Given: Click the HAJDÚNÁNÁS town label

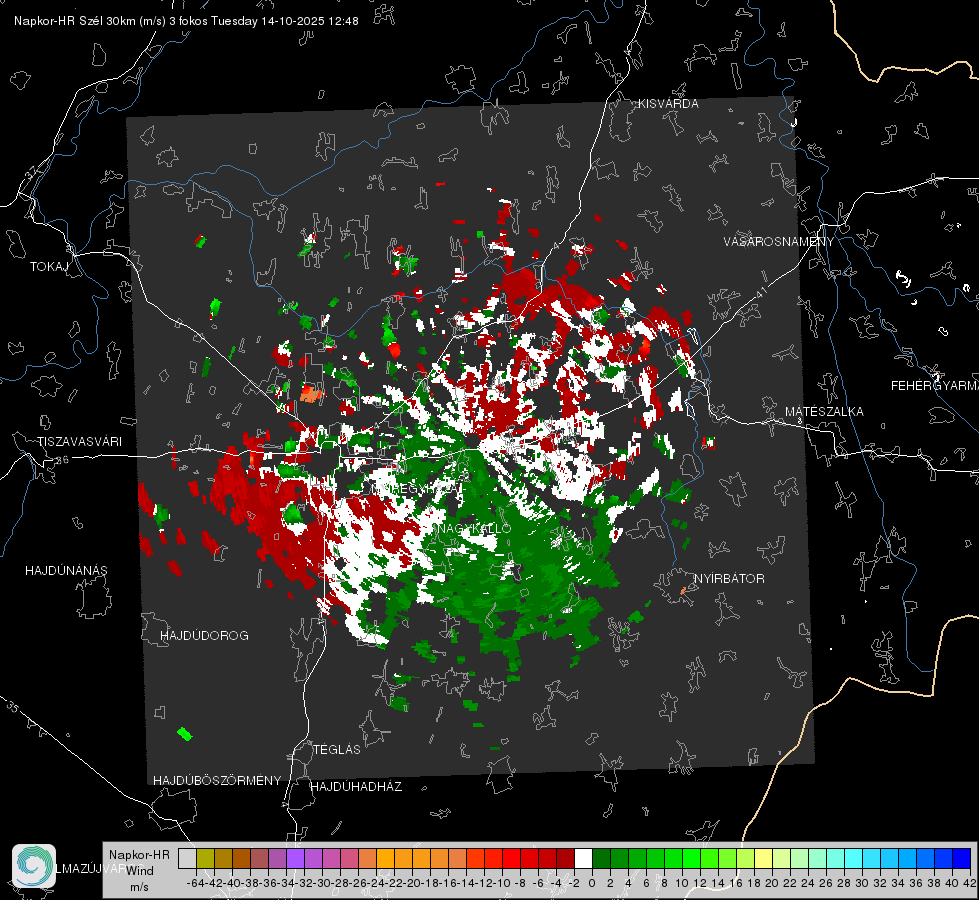Looking at the screenshot, I should [x=66, y=570].
